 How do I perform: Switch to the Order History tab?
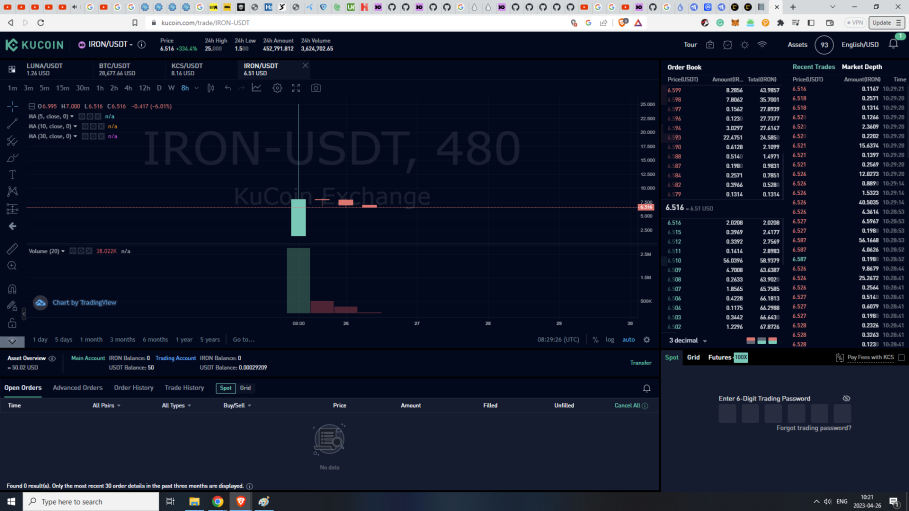coord(133,388)
